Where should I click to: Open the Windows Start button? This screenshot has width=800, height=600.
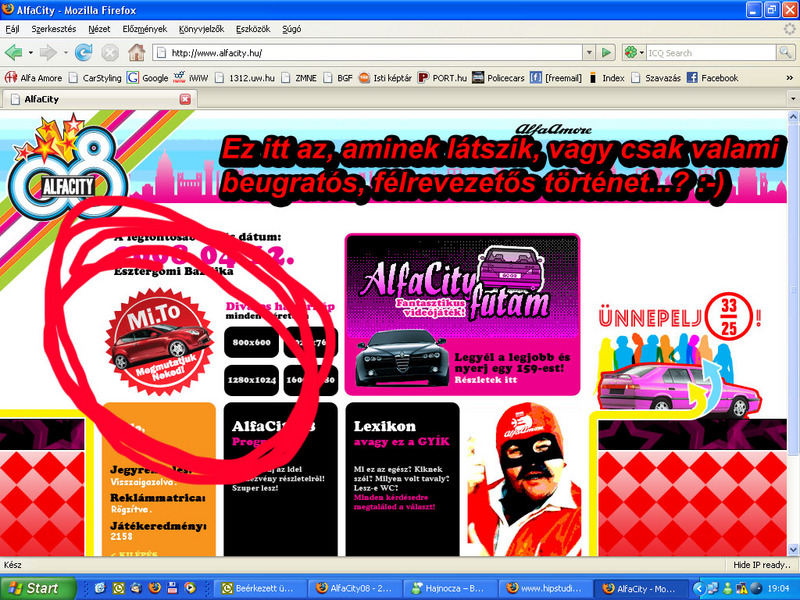[38, 588]
